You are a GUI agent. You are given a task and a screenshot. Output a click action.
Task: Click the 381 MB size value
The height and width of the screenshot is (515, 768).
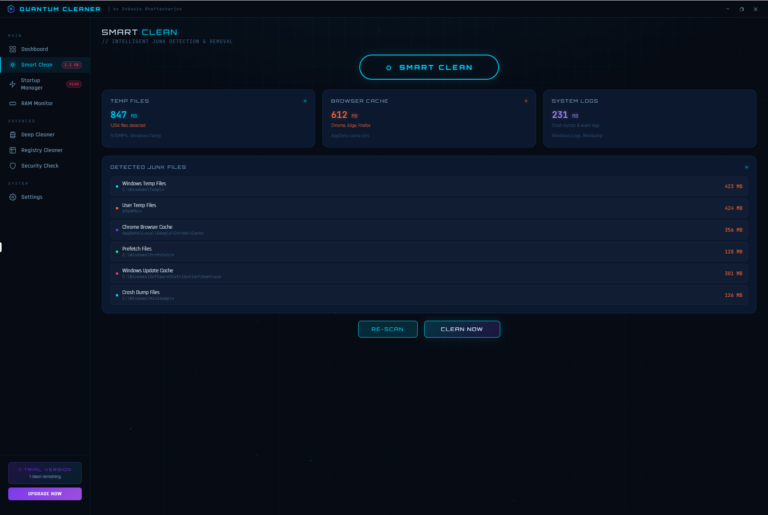[x=733, y=273]
